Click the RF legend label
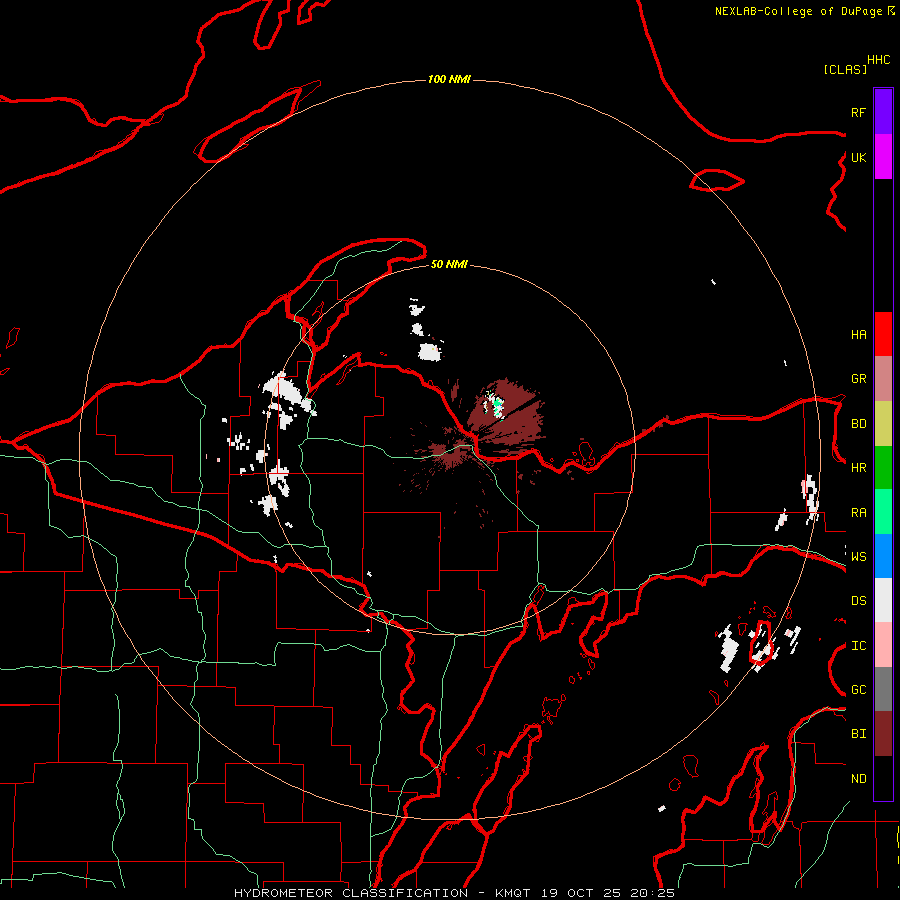This screenshot has width=900, height=900. tap(858, 112)
